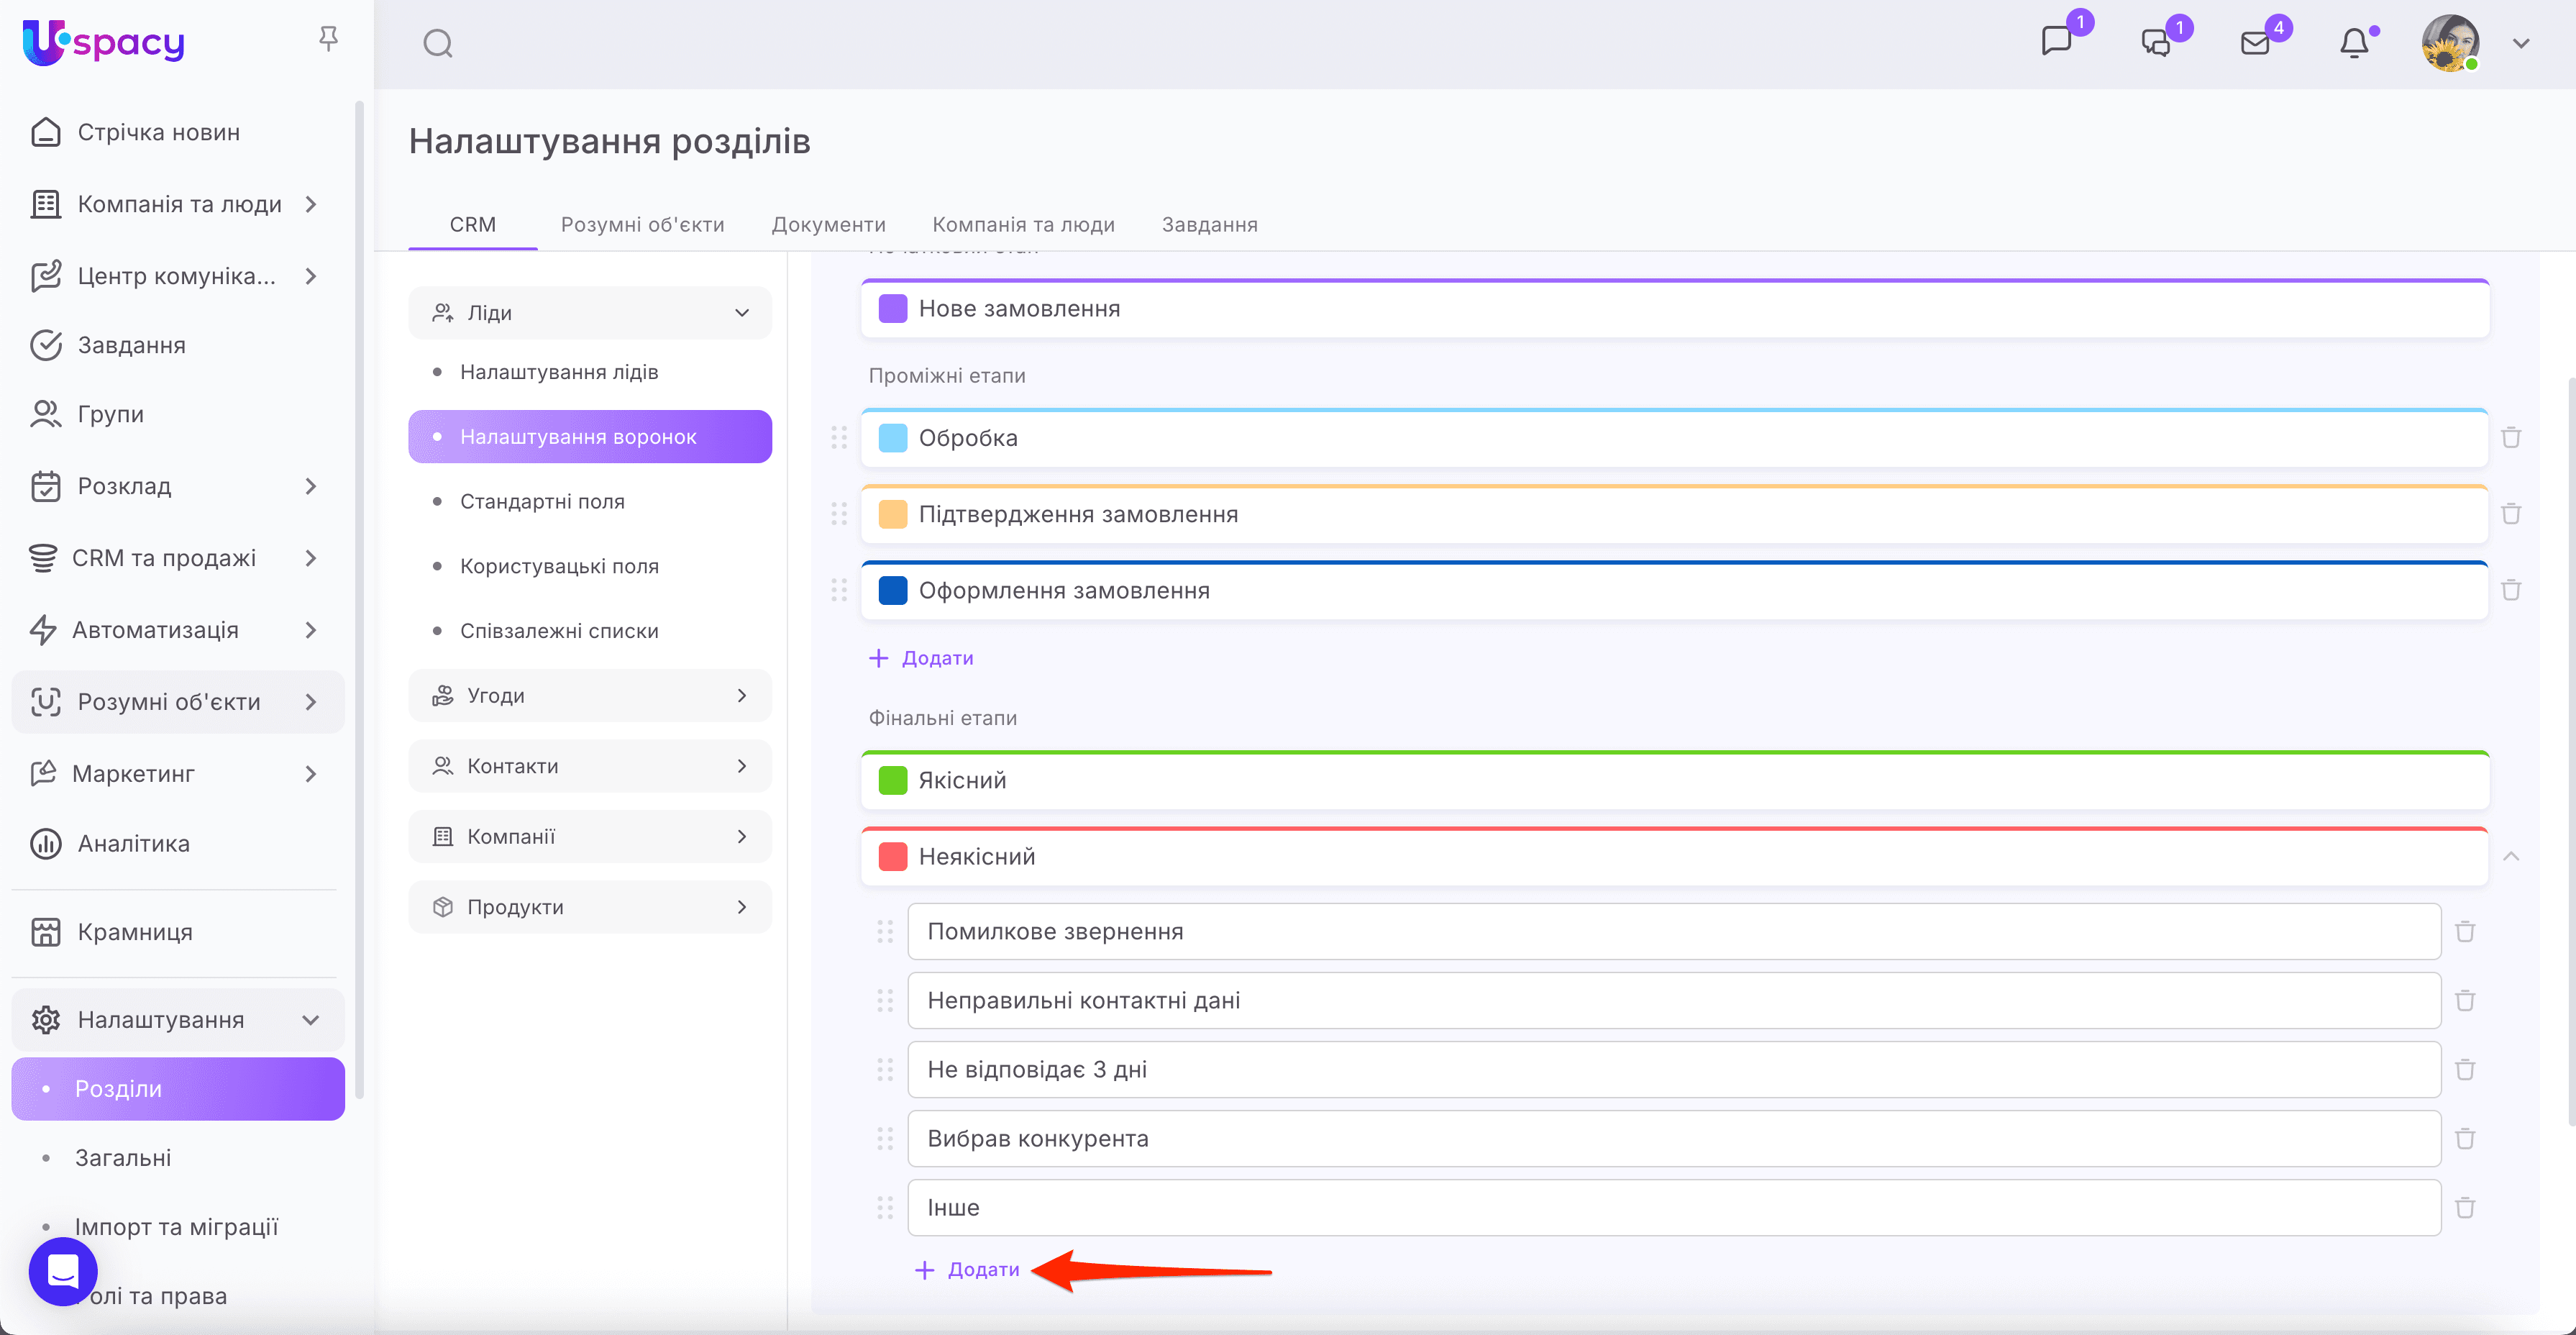Edit the Помилкове звернення text field
Image resolution: width=2576 pixels, height=1335 pixels.
[1673, 932]
